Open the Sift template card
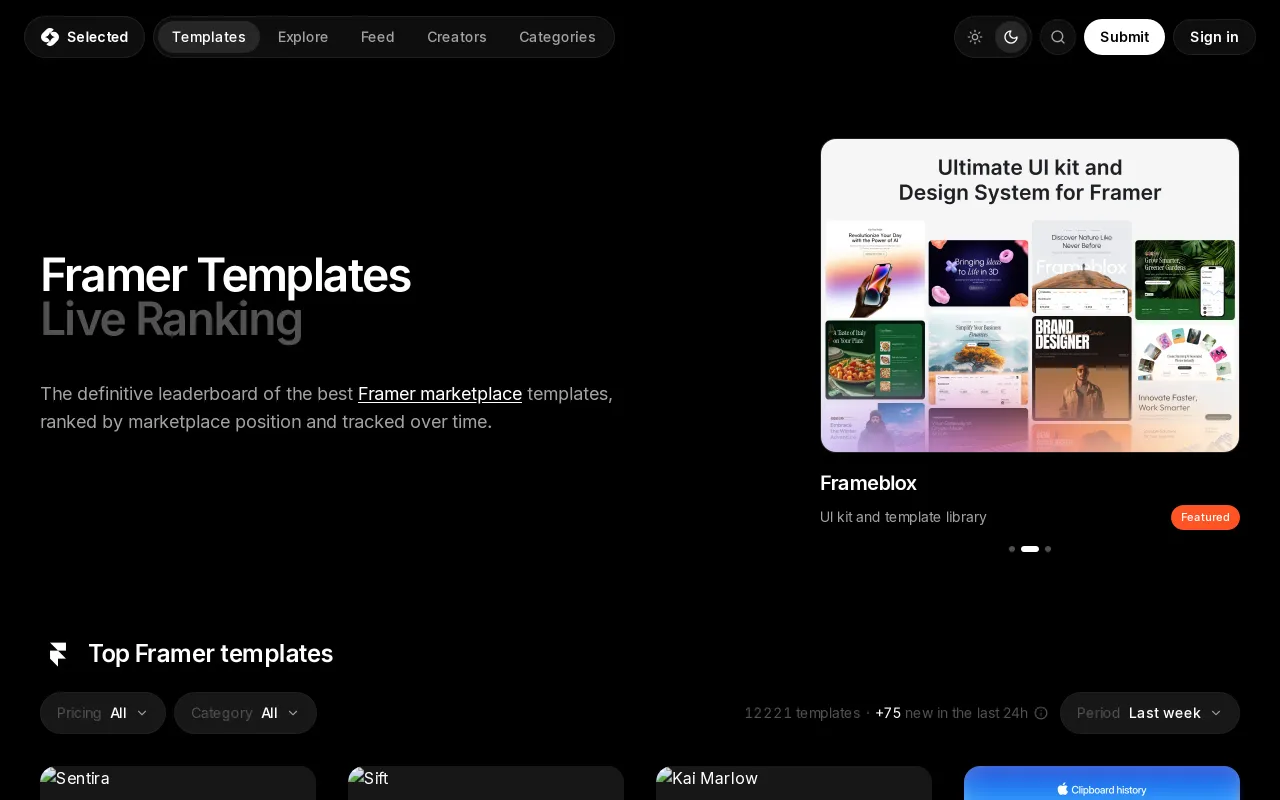 click(x=486, y=783)
